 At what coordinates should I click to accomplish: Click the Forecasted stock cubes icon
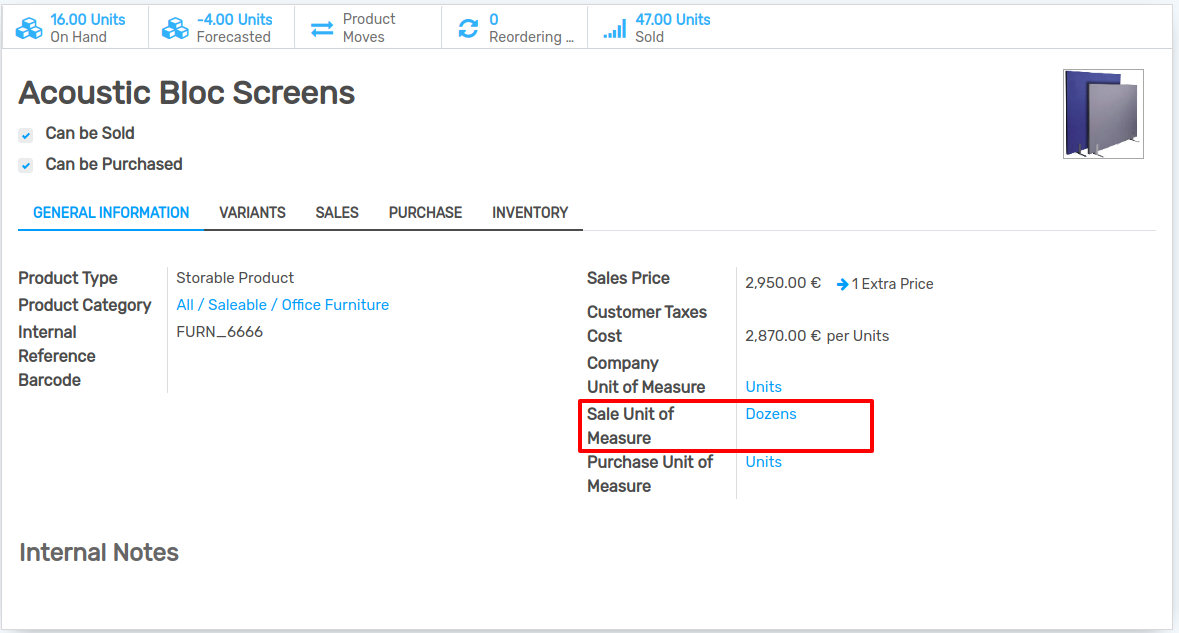click(176, 27)
